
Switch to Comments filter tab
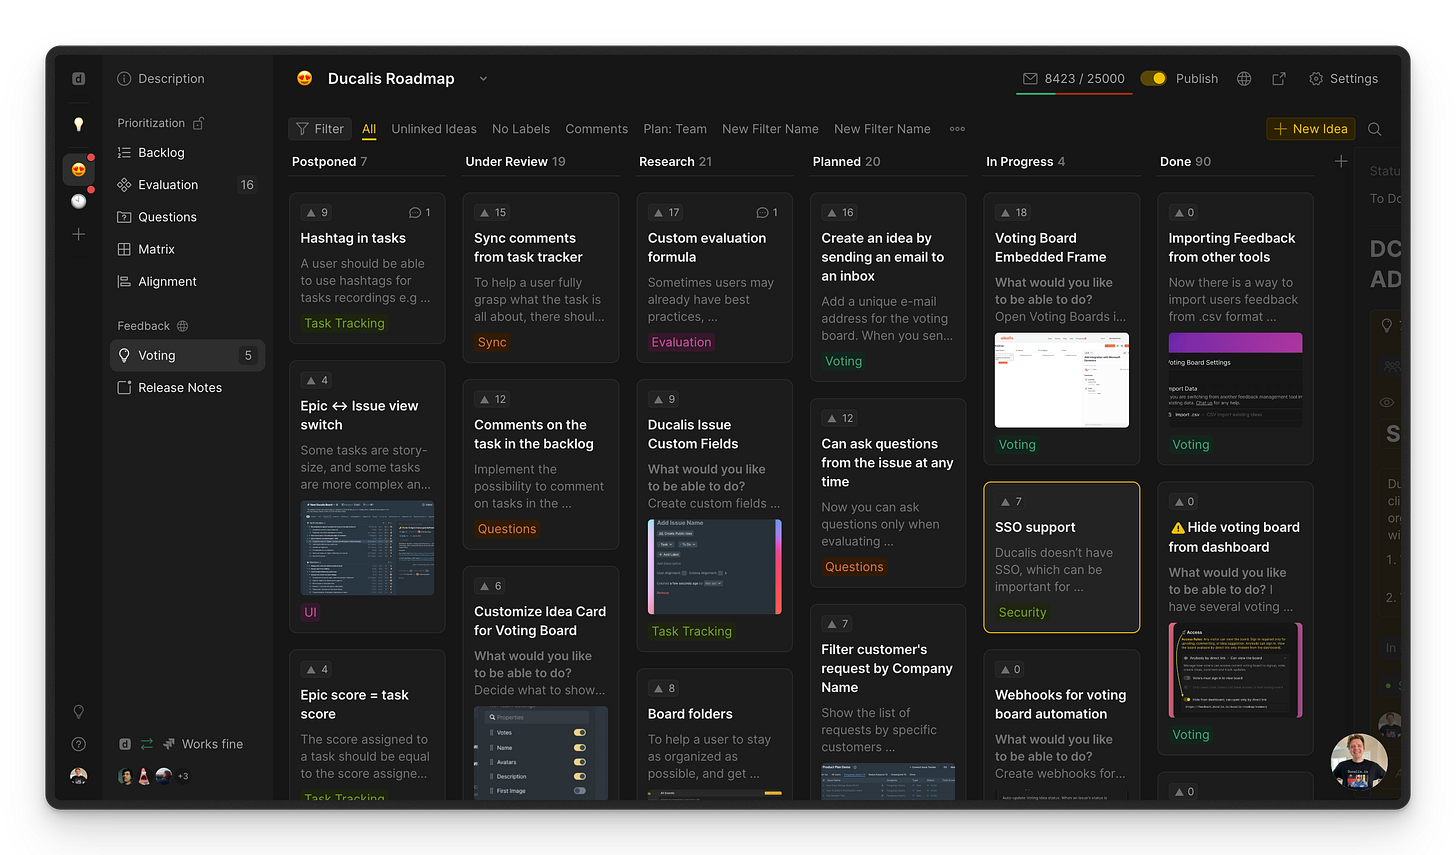[x=597, y=129]
